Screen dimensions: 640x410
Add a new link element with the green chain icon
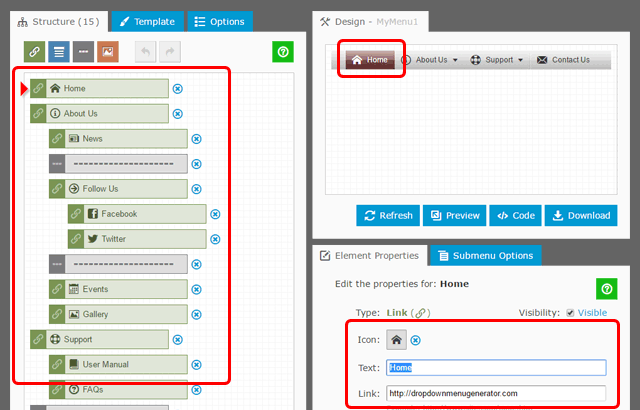click(x=34, y=52)
